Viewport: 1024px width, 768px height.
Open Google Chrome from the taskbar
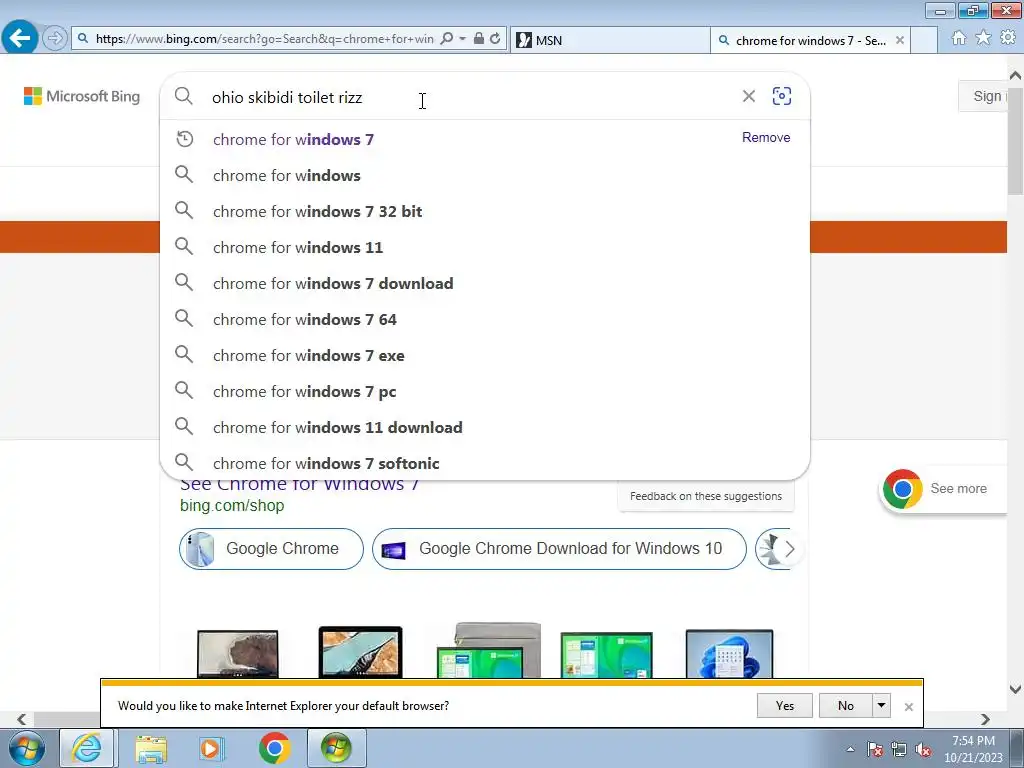point(274,748)
